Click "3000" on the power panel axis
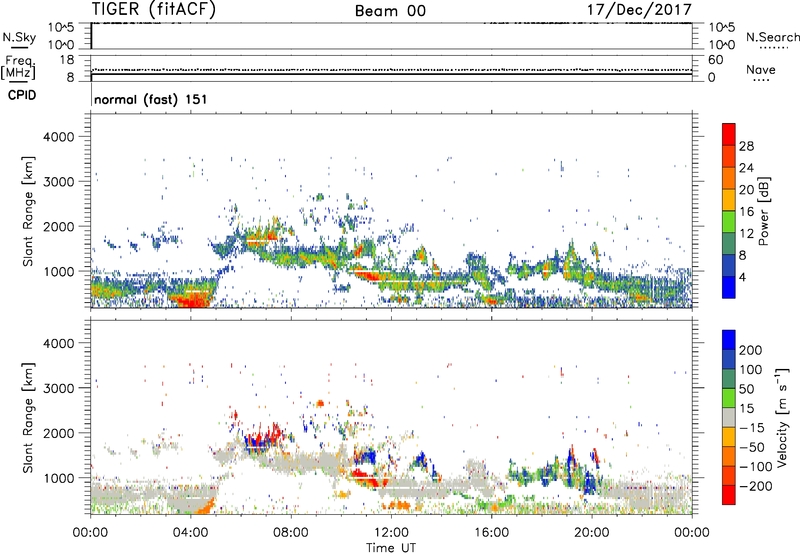 tap(59, 182)
